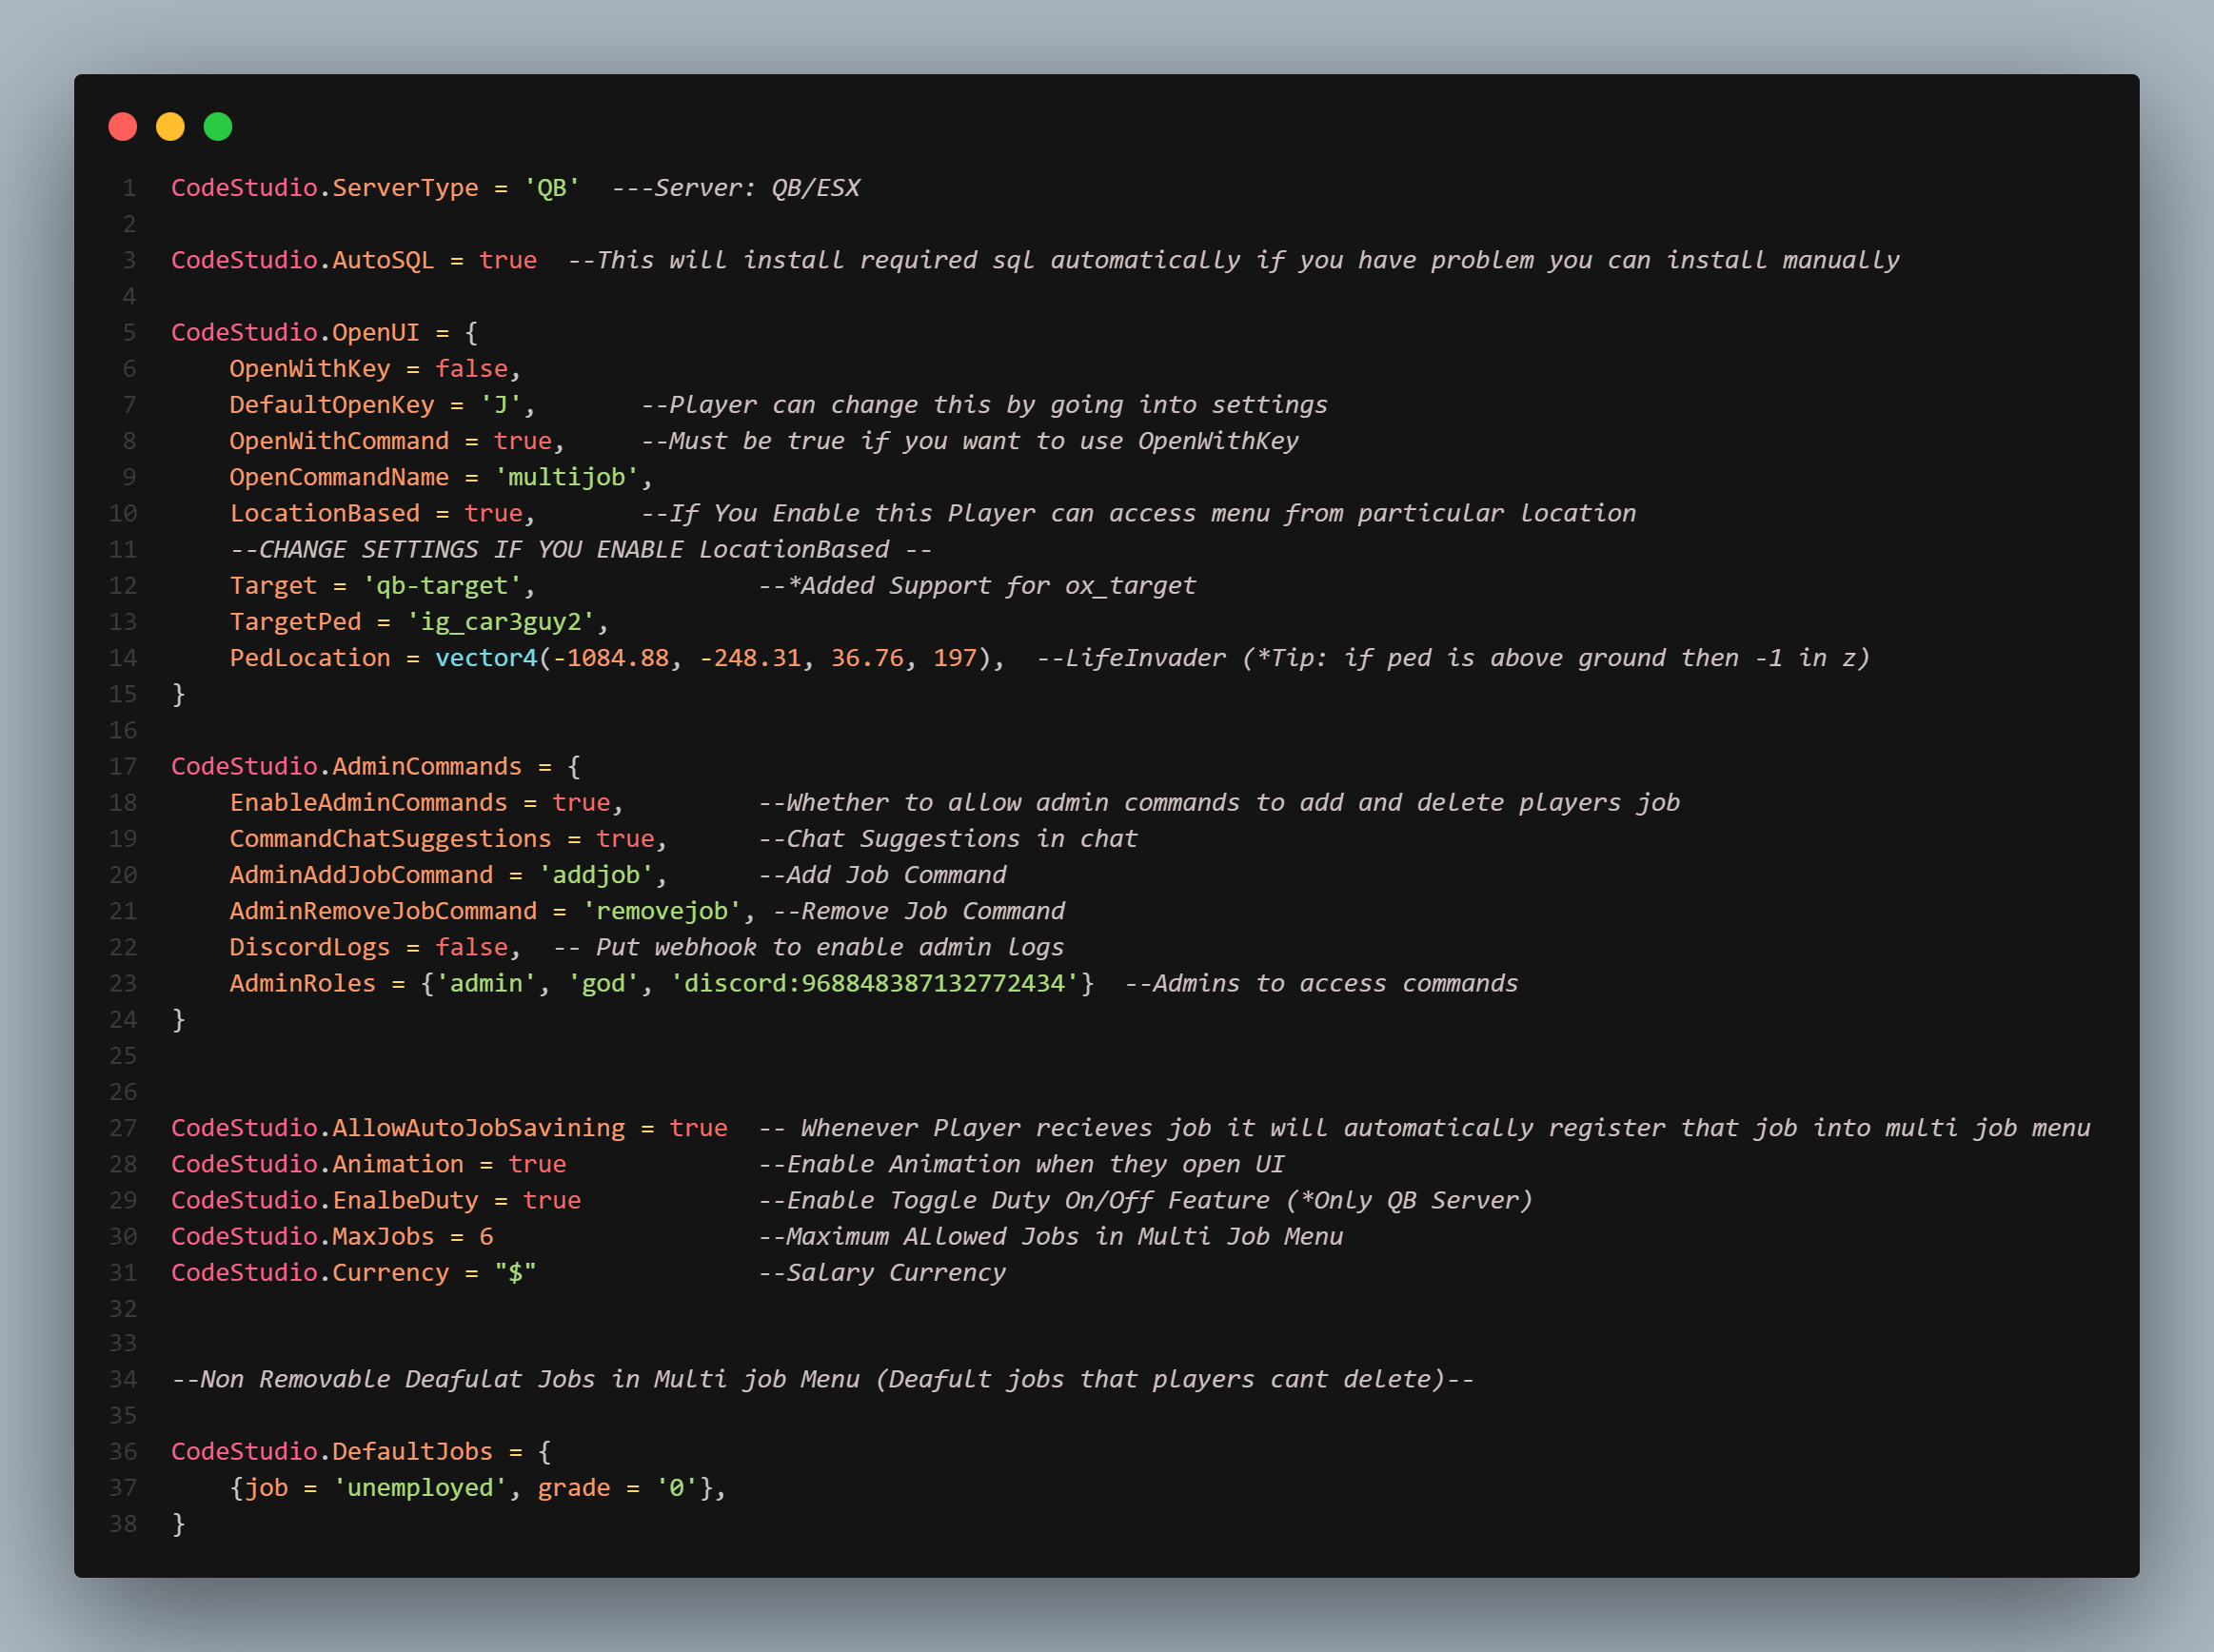
Task: Toggle the DiscordLogs false value
Action: (471, 946)
